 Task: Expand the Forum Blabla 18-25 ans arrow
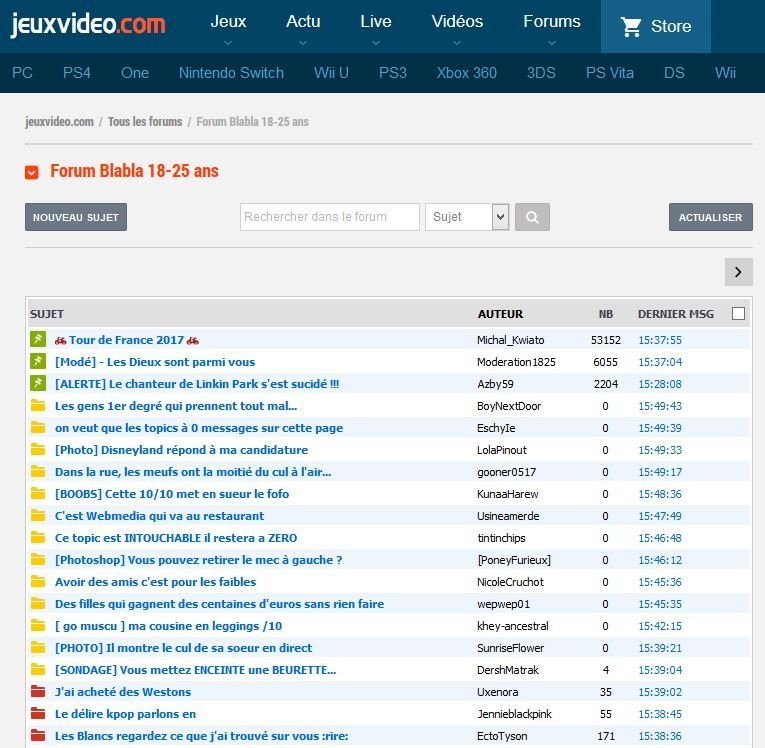[32, 172]
